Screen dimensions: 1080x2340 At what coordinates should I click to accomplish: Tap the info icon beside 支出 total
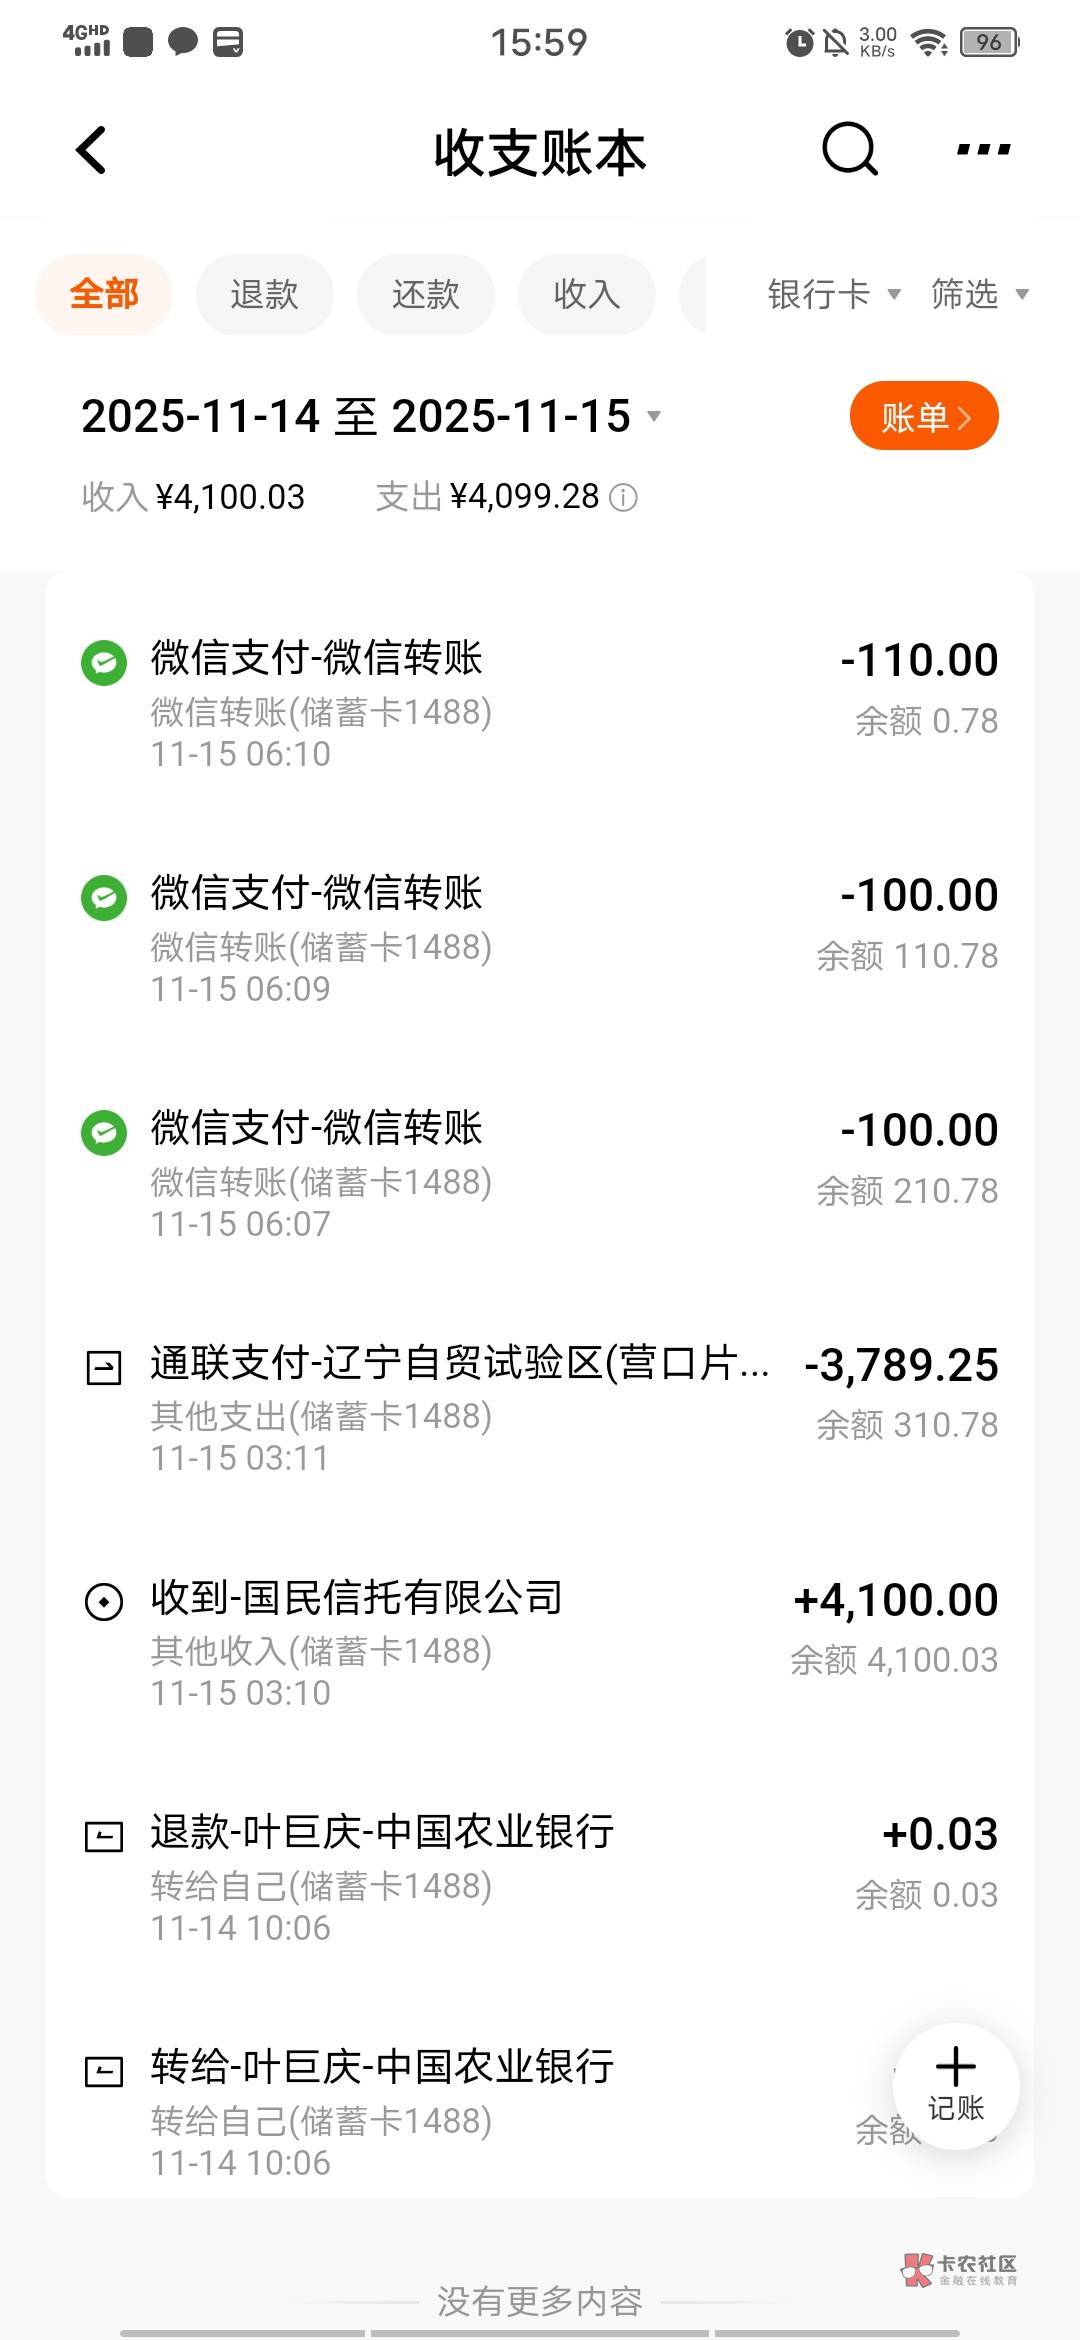click(623, 498)
